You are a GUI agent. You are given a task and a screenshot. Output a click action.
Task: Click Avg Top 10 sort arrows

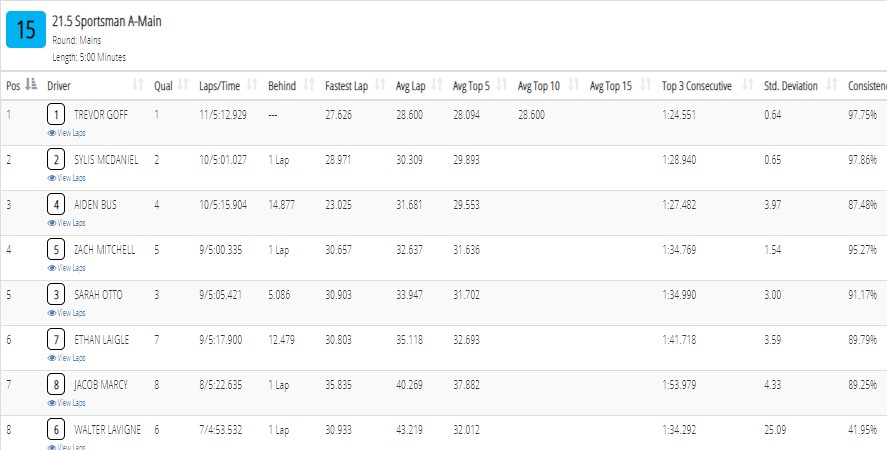[574, 85]
